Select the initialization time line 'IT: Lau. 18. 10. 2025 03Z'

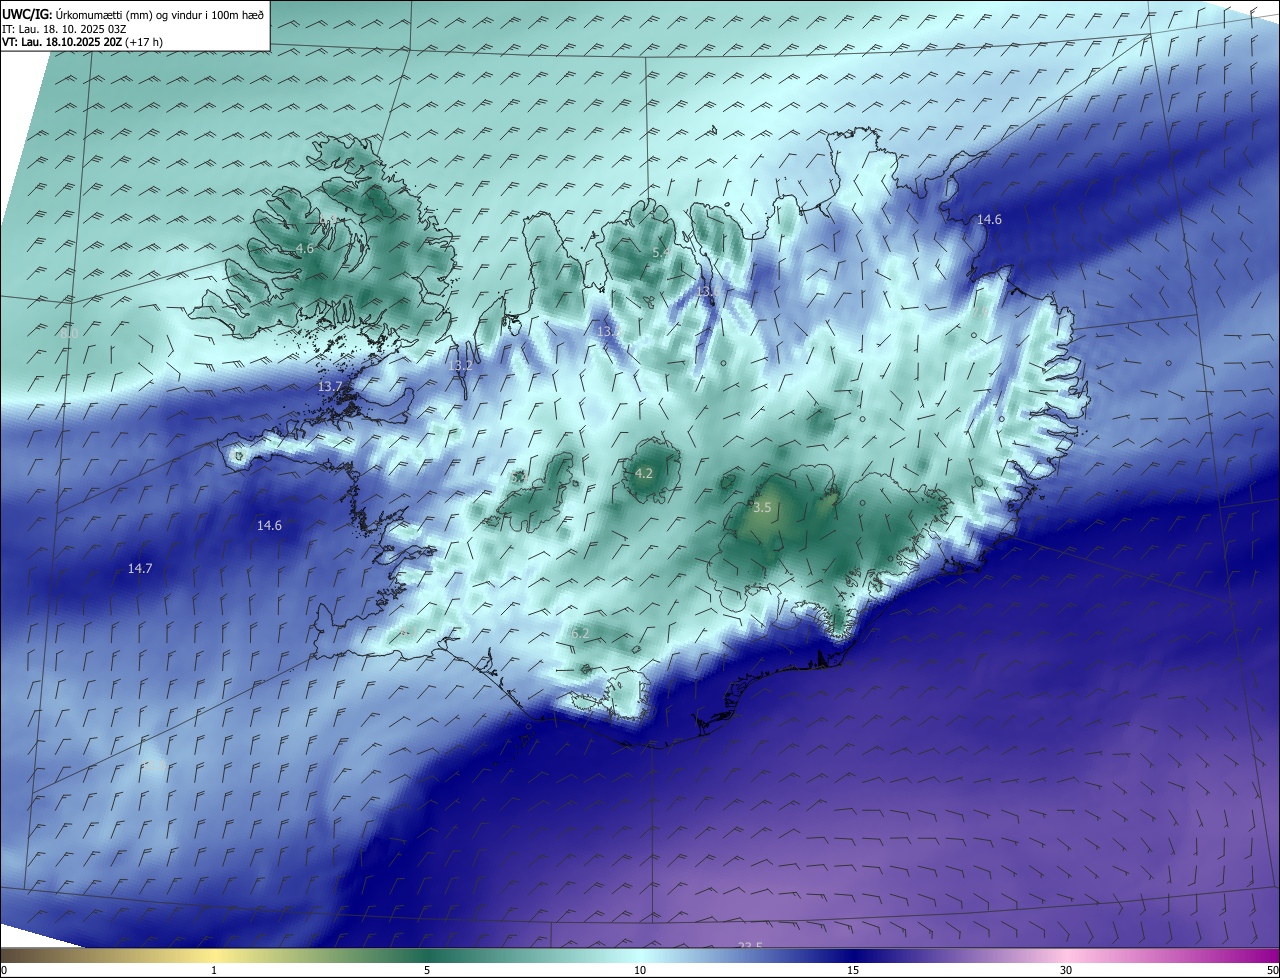tap(65, 29)
